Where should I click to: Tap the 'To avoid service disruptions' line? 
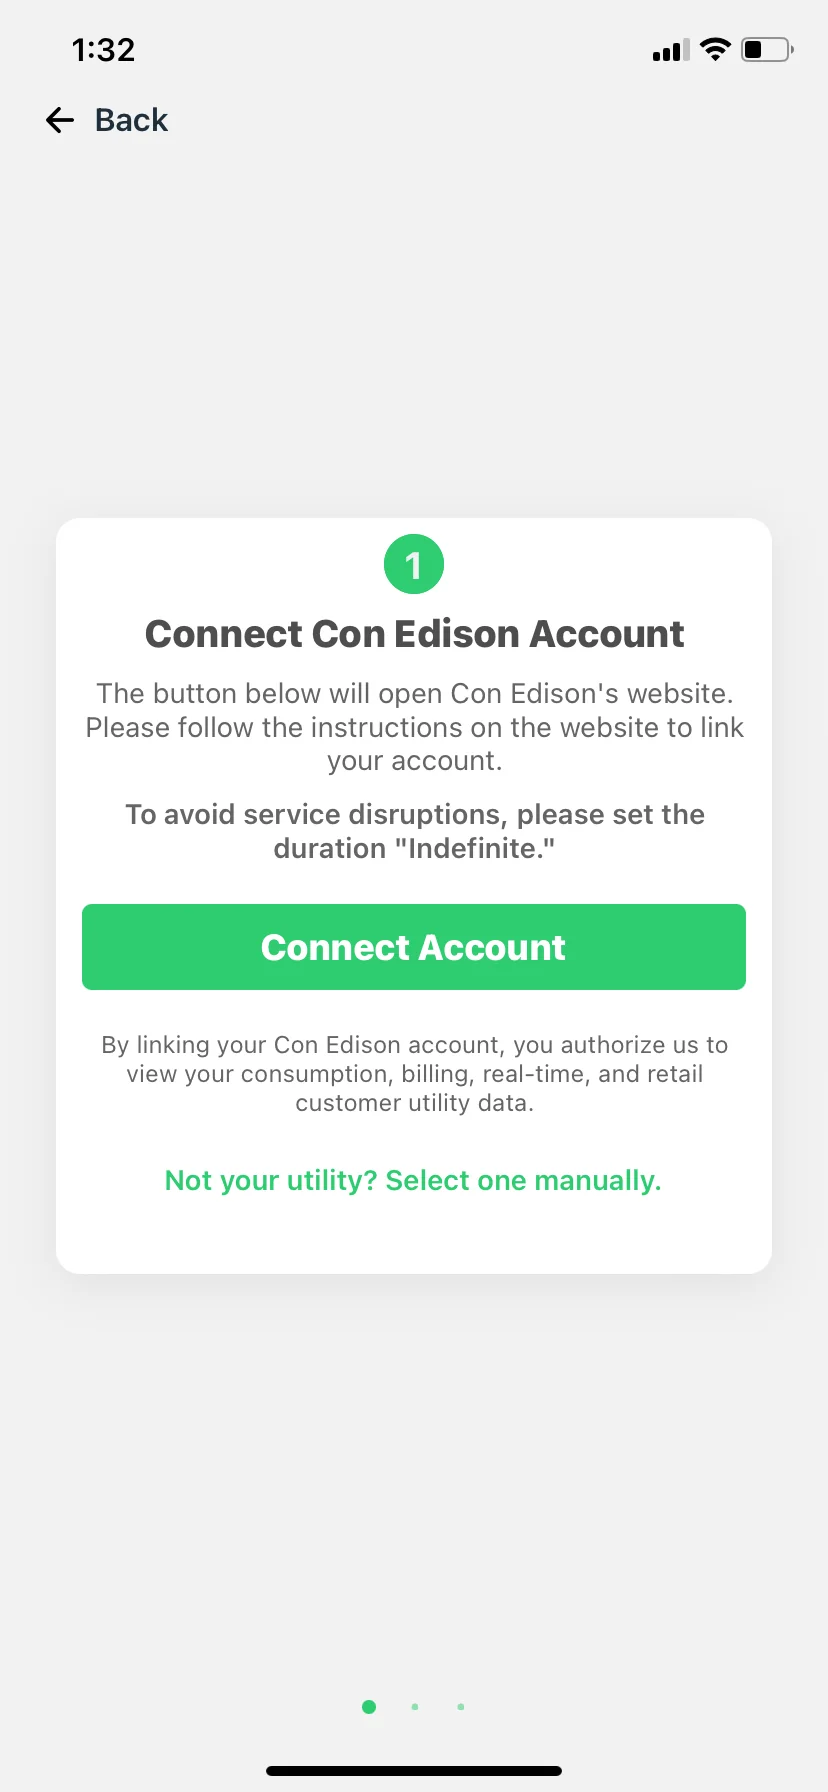(414, 815)
